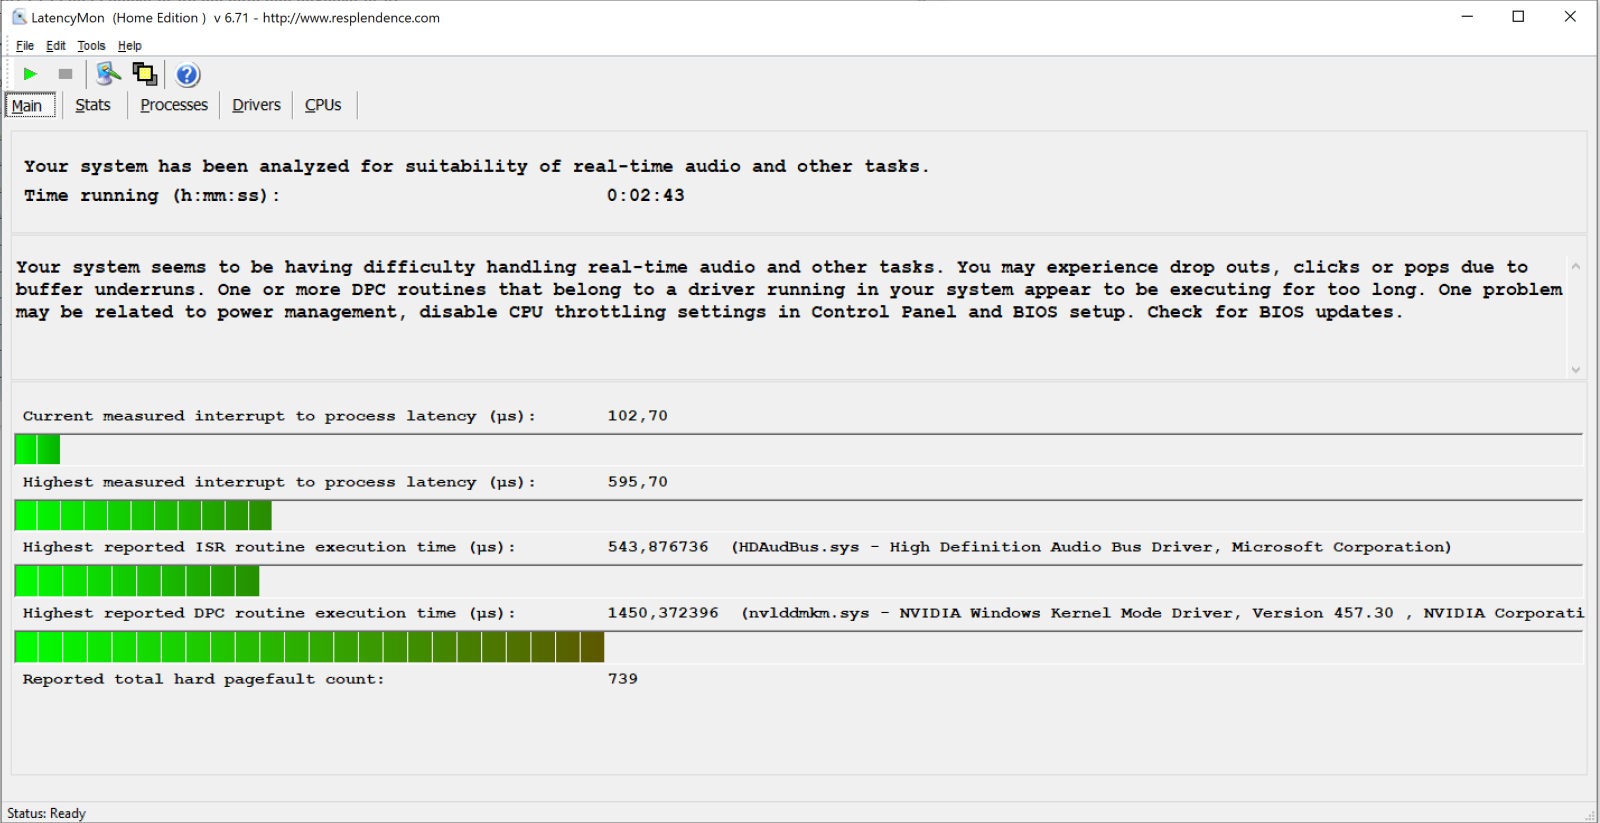1600x823 pixels.
Task: Switch to the Main tab
Action: pos(30,106)
